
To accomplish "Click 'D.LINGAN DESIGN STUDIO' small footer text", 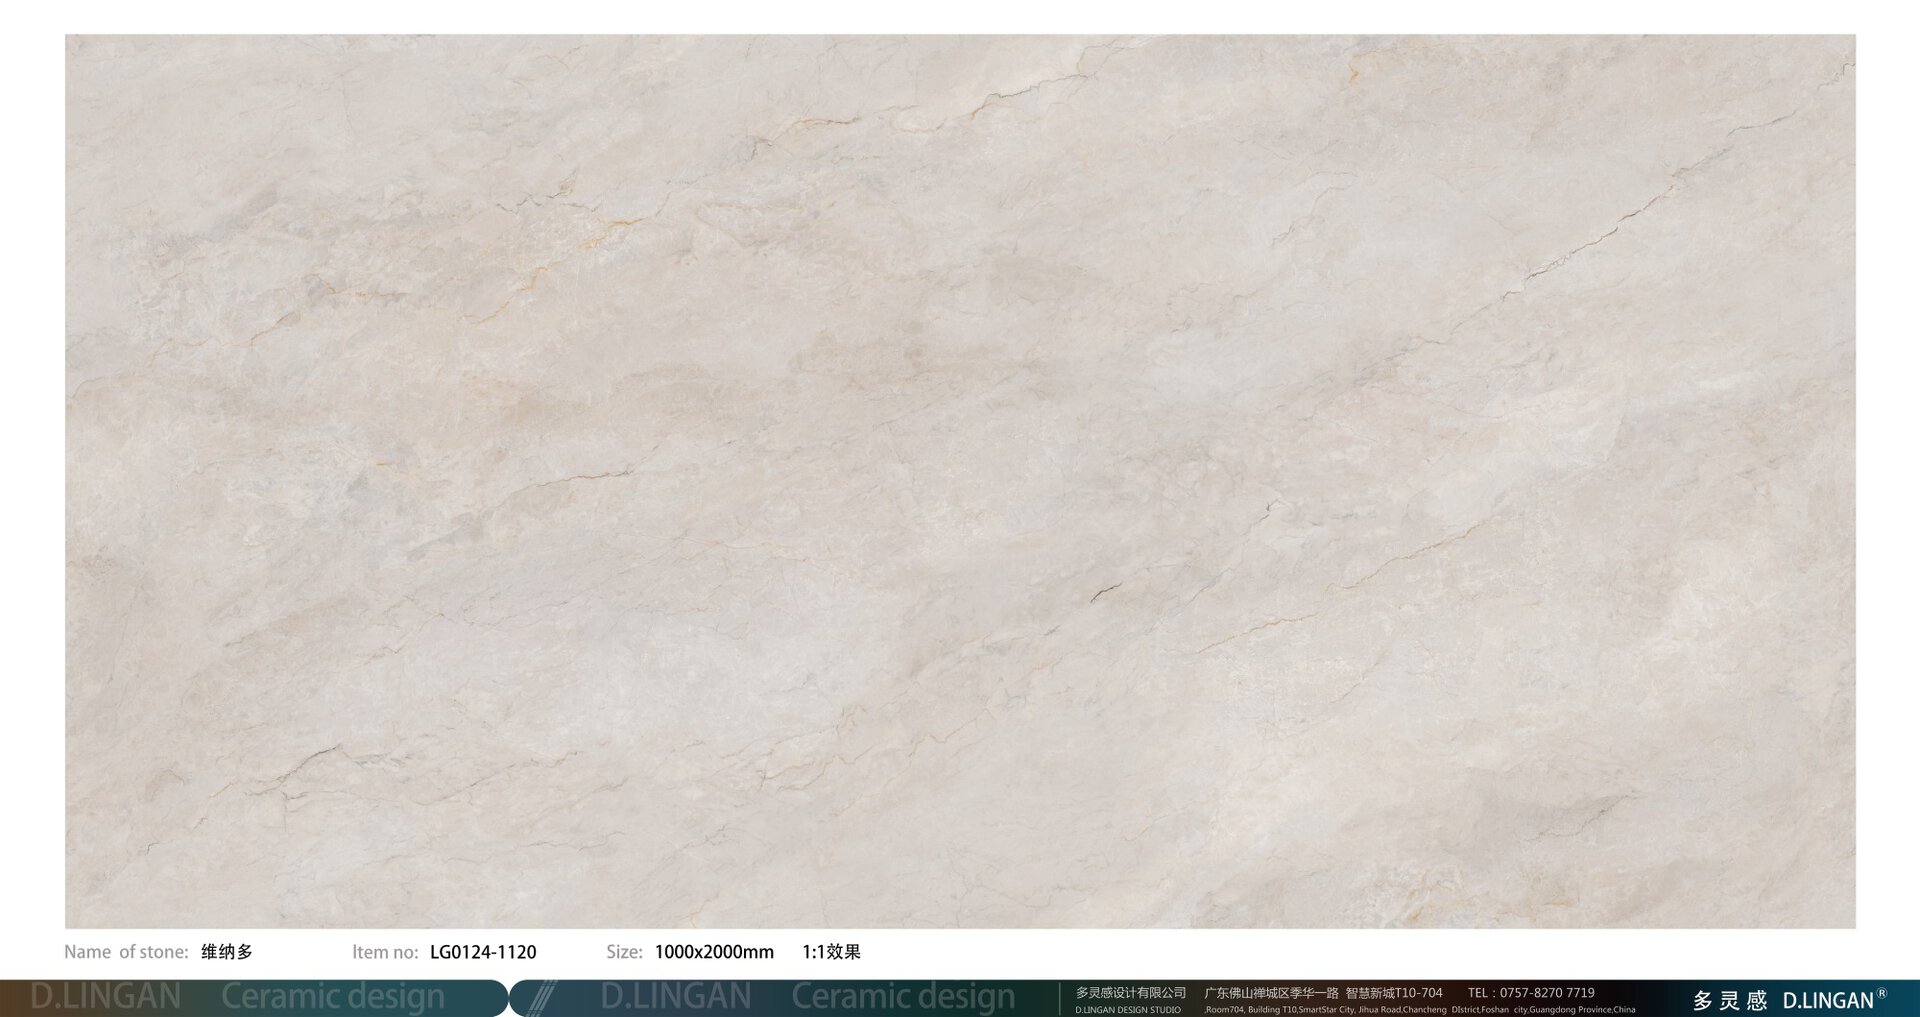I will 1128,1010.
